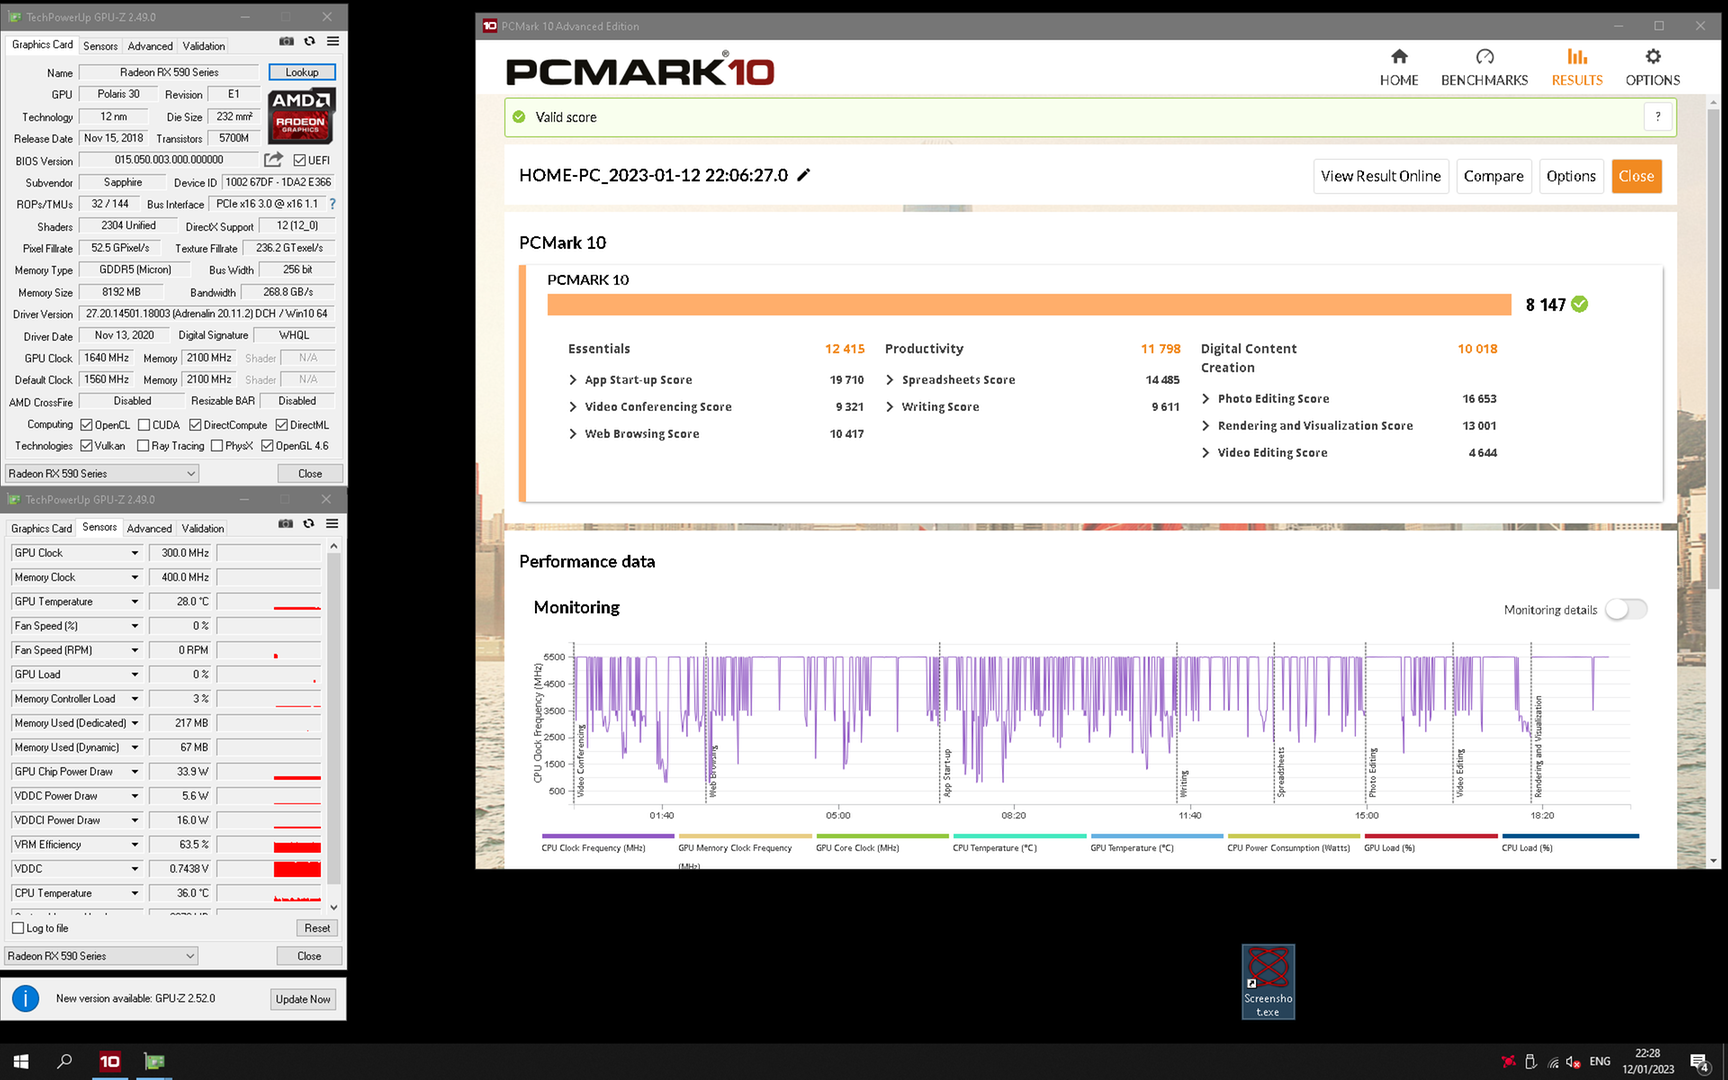
Task: Click GPU-Z taskbar icon
Action: pos(154,1061)
